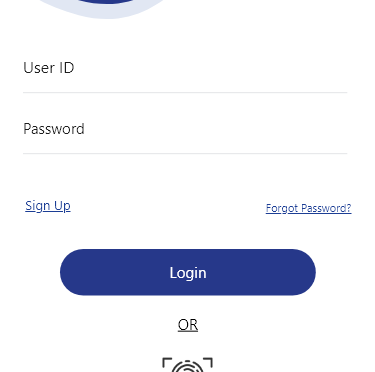Click the dark blue center of logo
This screenshot has width=375, height=372.
click(x=107, y=2)
